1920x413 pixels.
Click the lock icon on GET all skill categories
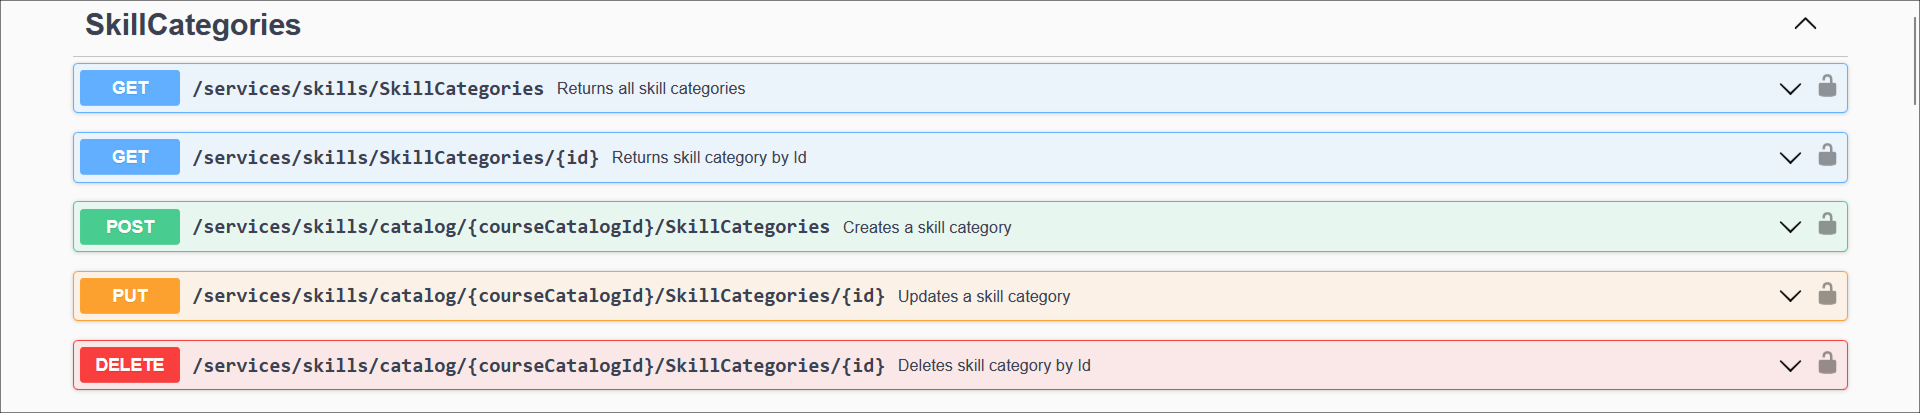point(1826,87)
